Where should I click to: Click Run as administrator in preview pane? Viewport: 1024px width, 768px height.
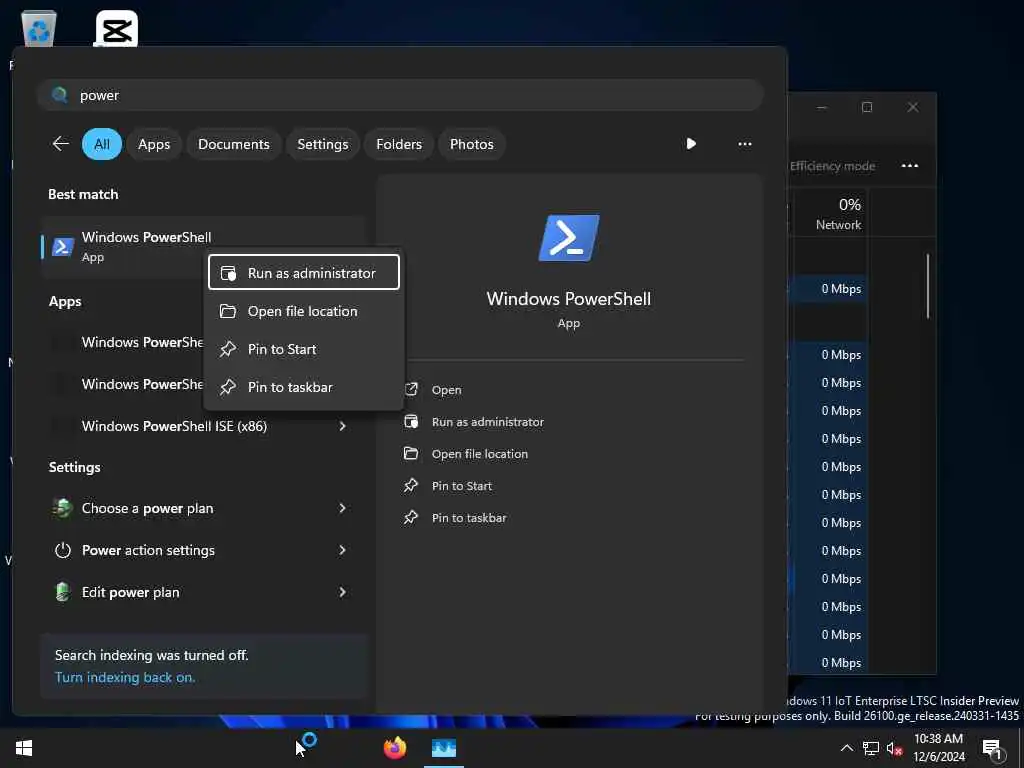(488, 422)
